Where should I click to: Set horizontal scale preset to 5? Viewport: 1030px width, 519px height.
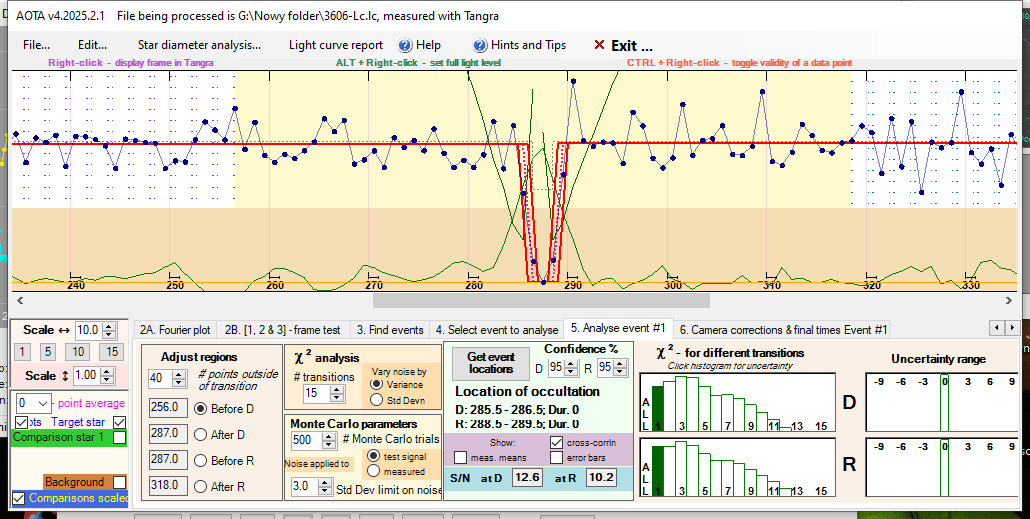point(47,351)
